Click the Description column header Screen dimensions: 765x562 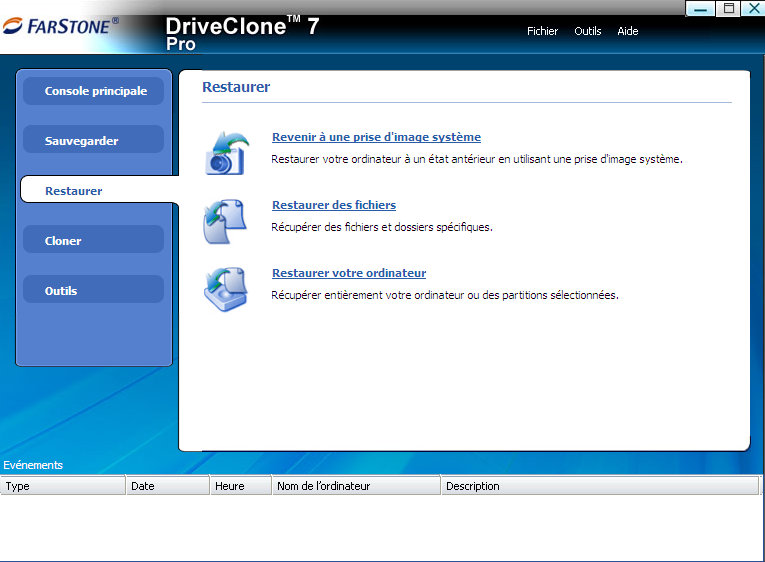click(600, 486)
